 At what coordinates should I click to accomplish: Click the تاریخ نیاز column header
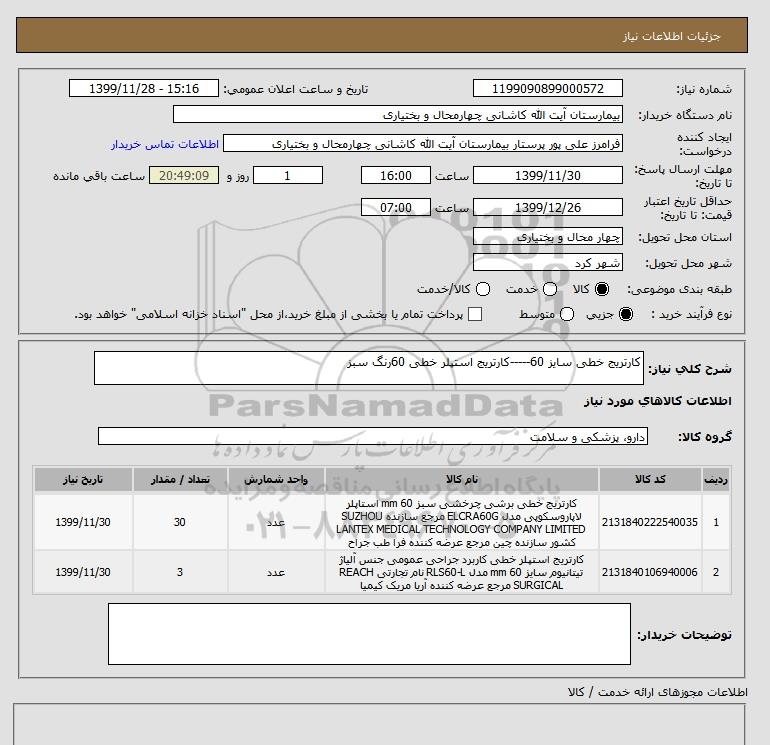[x=83, y=479]
